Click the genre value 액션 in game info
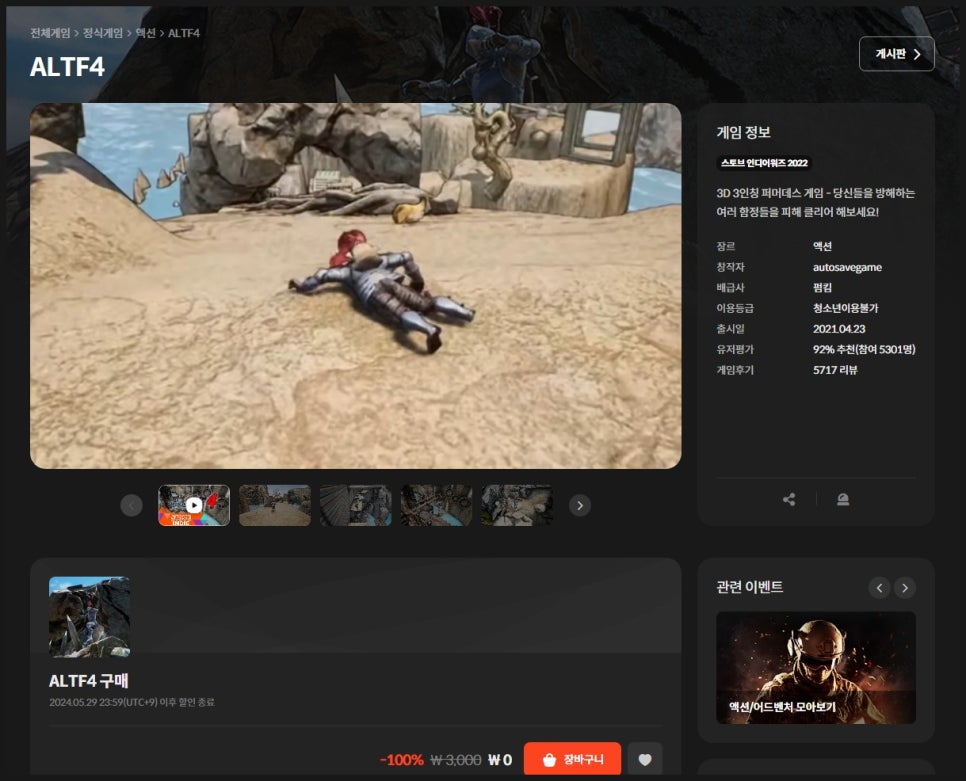The height and width of the screenshot is (781, 966). [x=822, y=246]
